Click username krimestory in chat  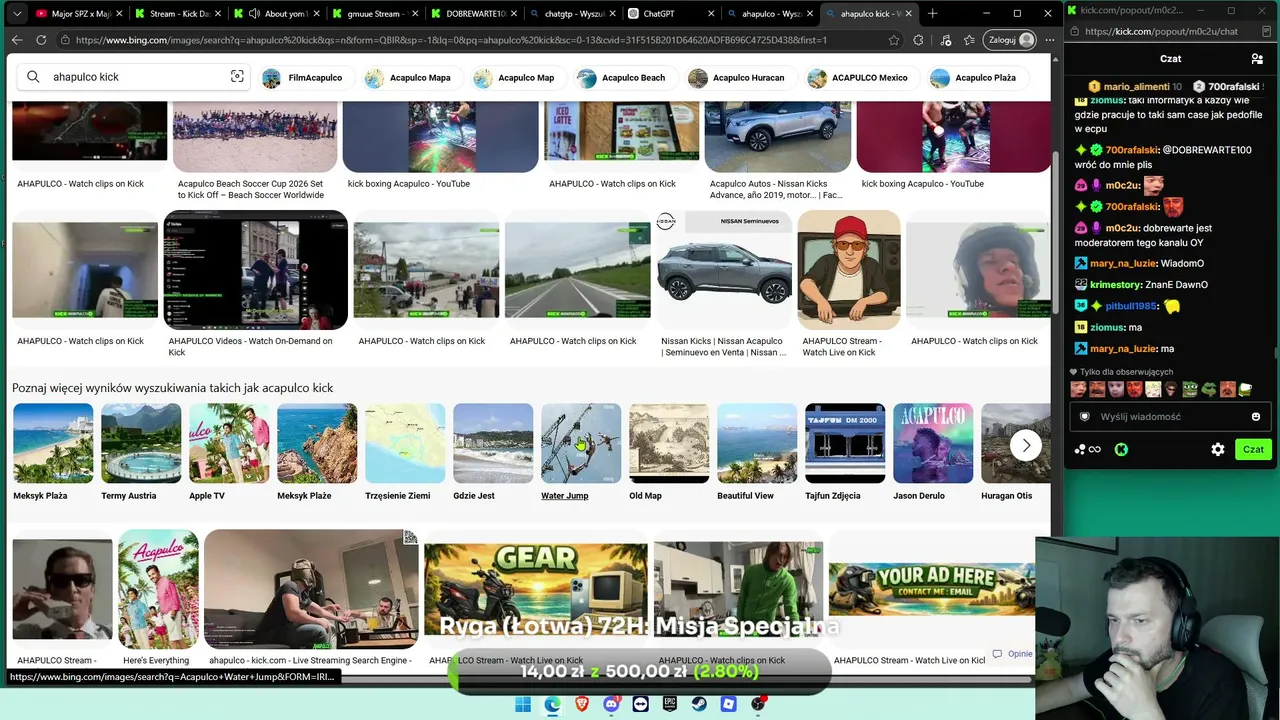click(x=1115, y=285)
